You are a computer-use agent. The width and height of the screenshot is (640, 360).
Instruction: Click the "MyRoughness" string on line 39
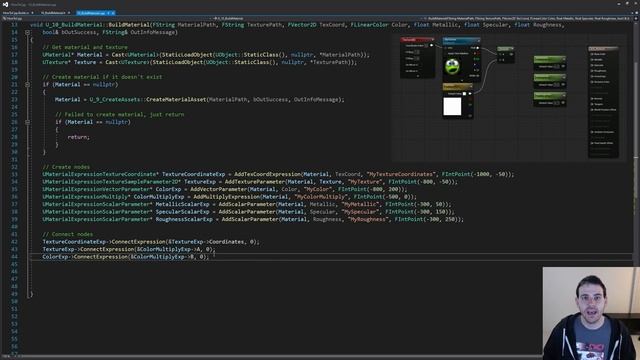(367, 220)
